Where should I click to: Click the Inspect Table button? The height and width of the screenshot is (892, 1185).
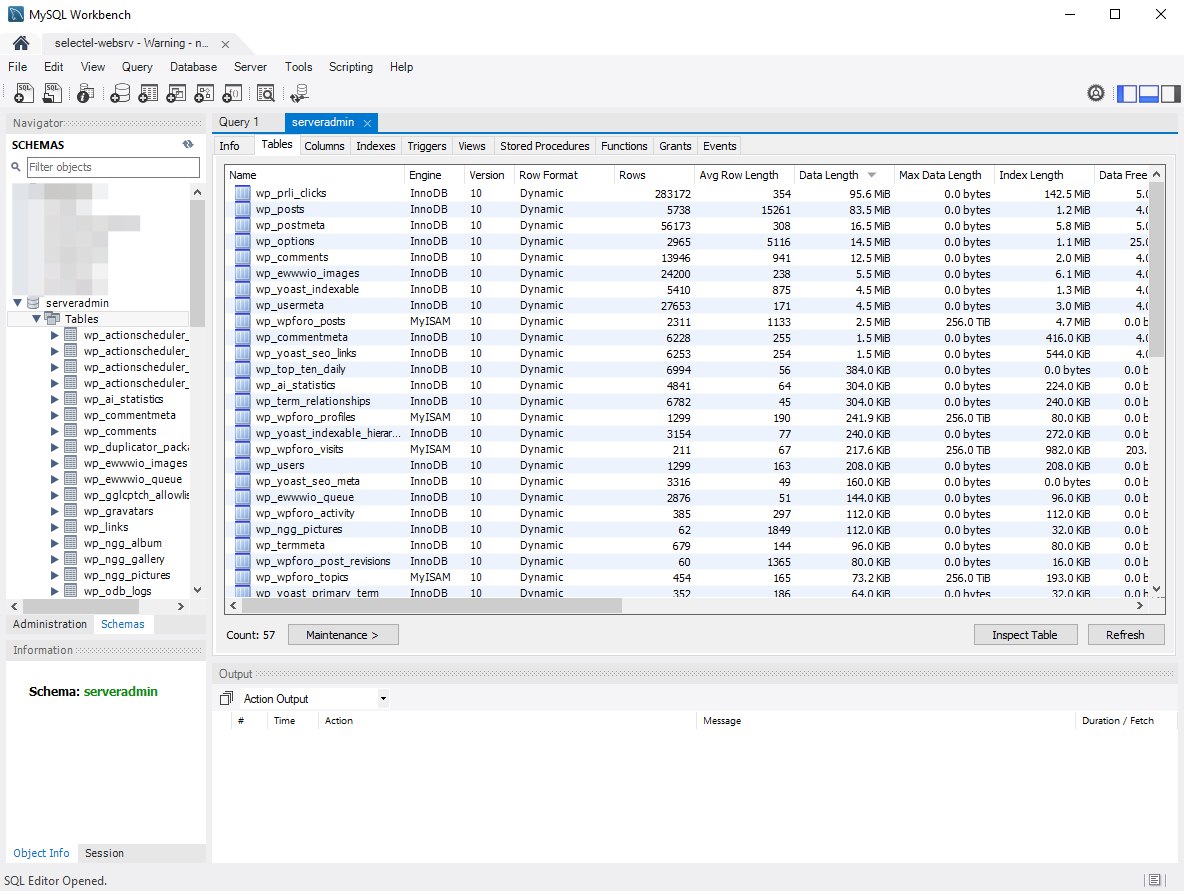pos(1025,635)
